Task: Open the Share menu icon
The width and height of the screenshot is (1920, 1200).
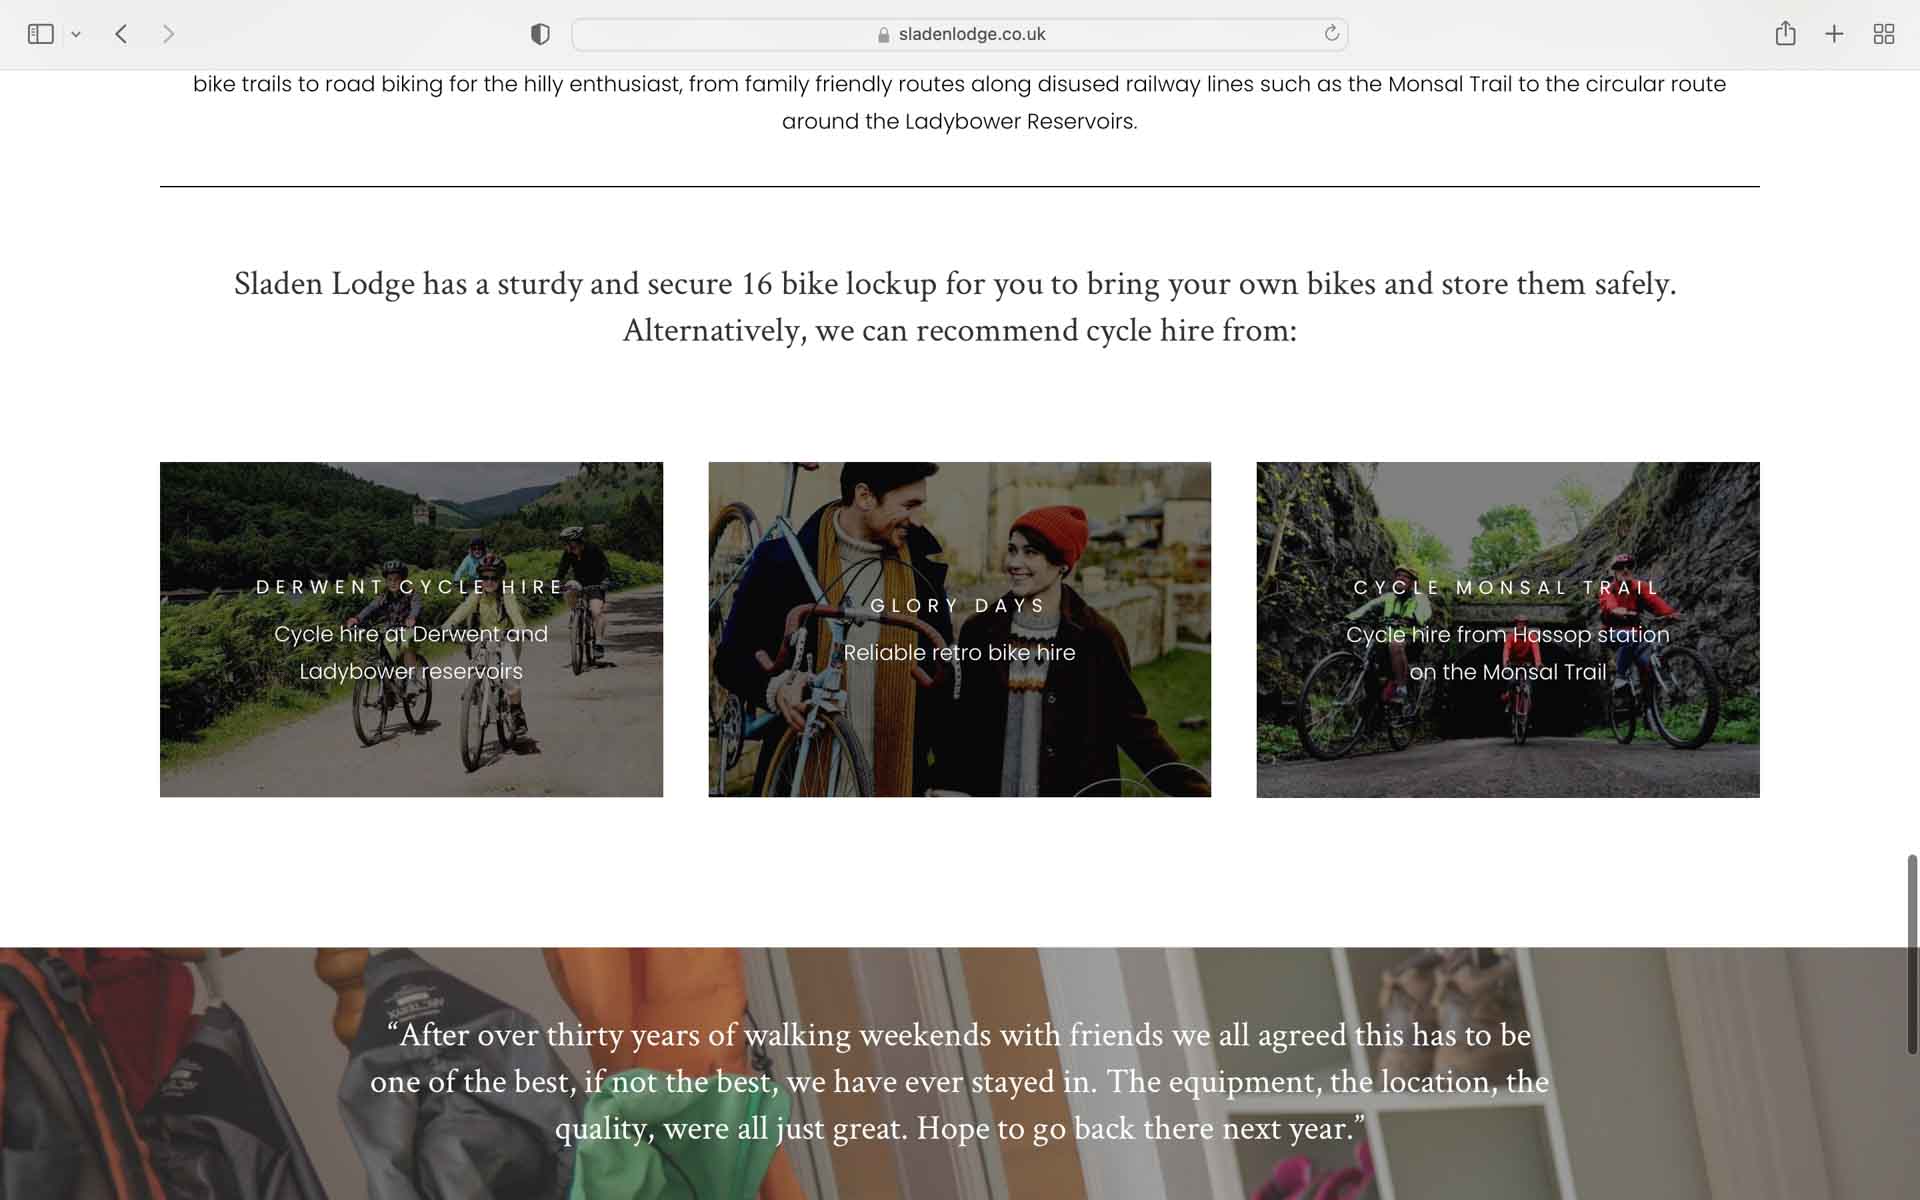Action: [1785, 33]
